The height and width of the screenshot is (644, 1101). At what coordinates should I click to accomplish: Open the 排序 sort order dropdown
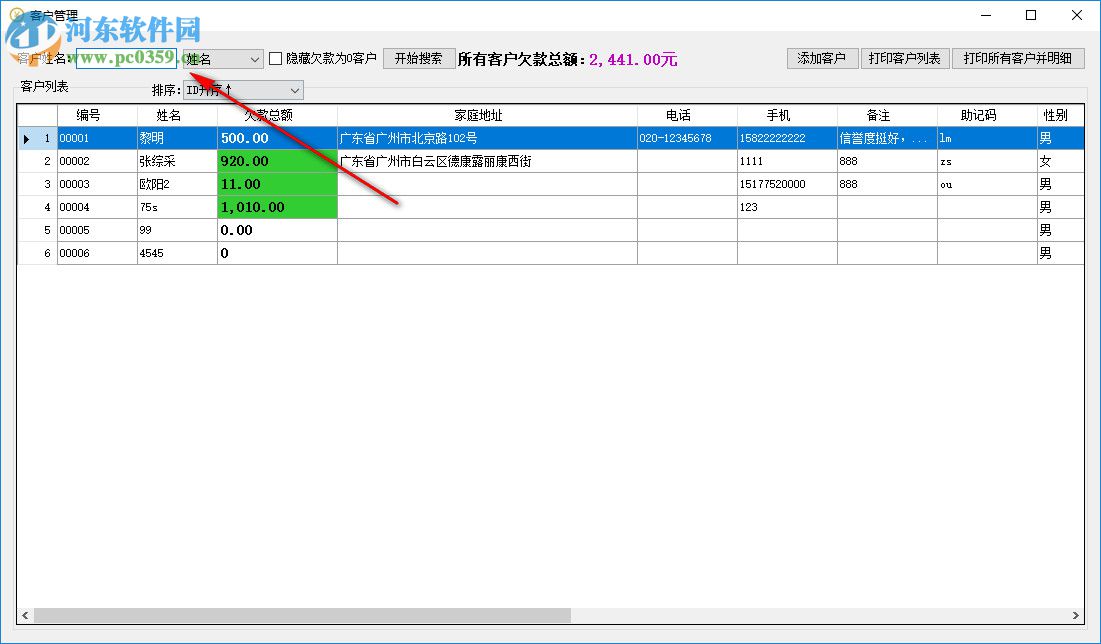pos(243,91)
